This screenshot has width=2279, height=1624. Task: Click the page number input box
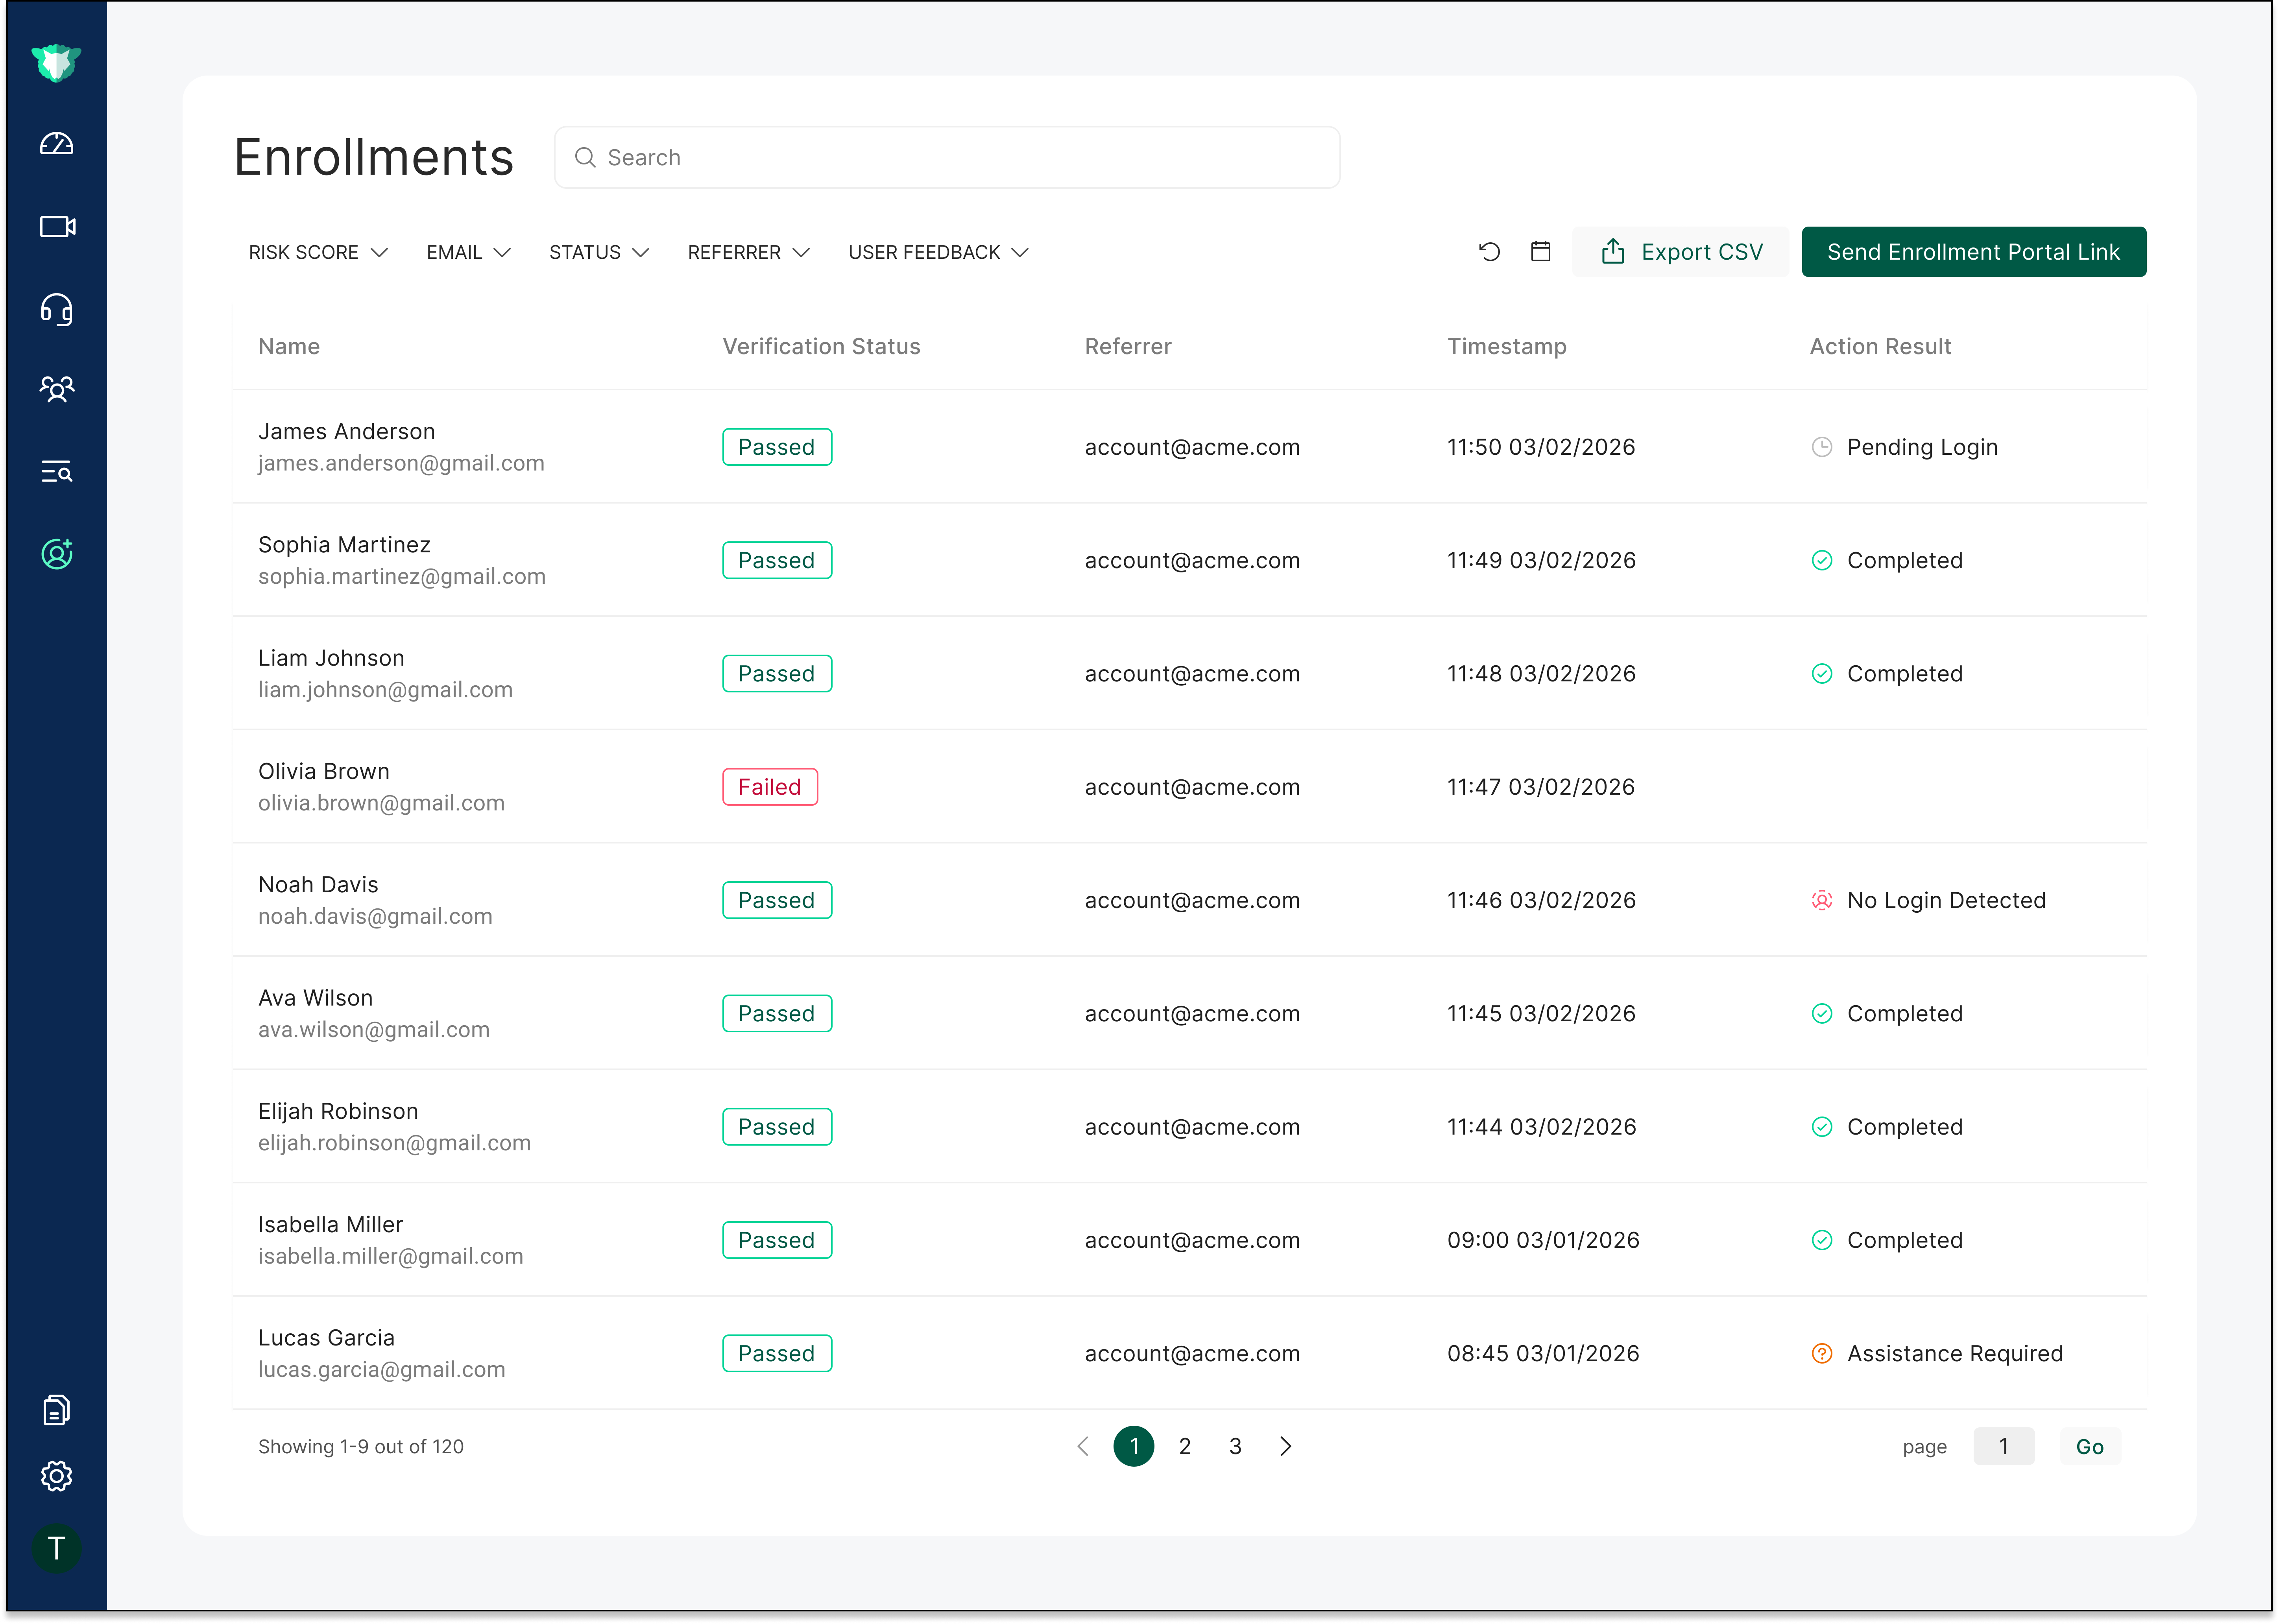tap(2003, 1447)
